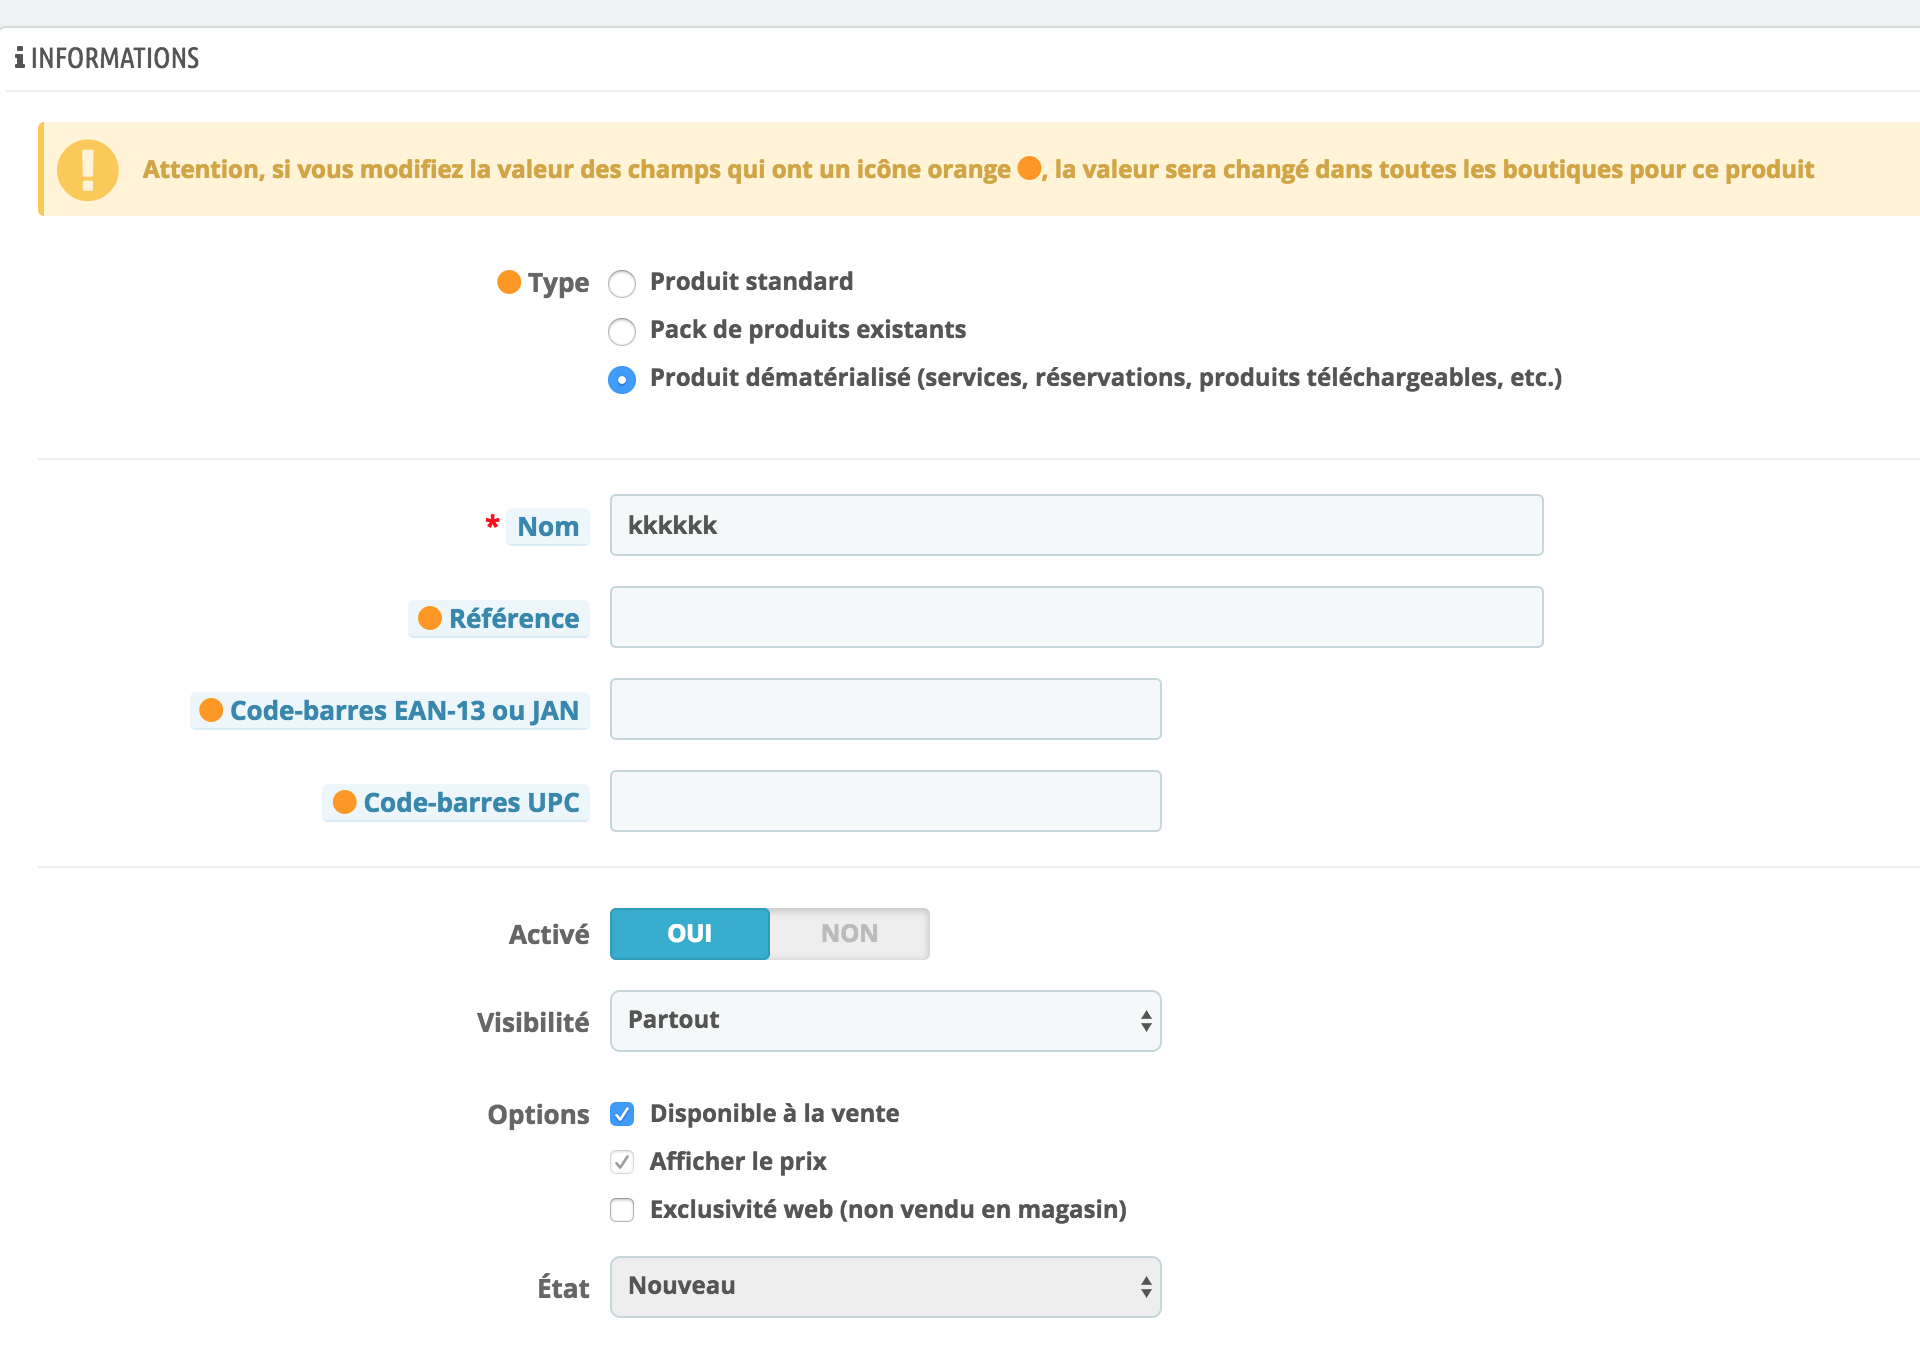This screenshot has height=1362, width=1920.
Task: Click the orange dot in the warning message
Action: (1029, 168)
